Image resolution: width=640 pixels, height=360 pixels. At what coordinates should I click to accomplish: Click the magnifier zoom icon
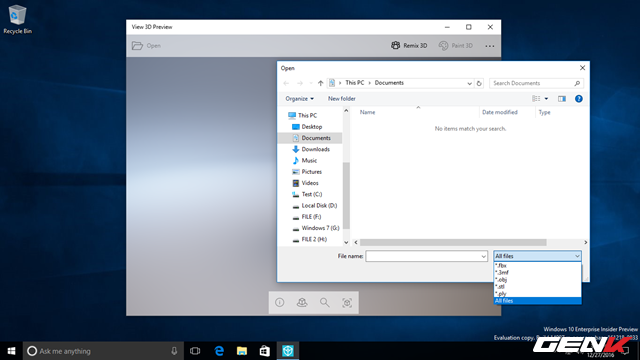coord(324,302)
